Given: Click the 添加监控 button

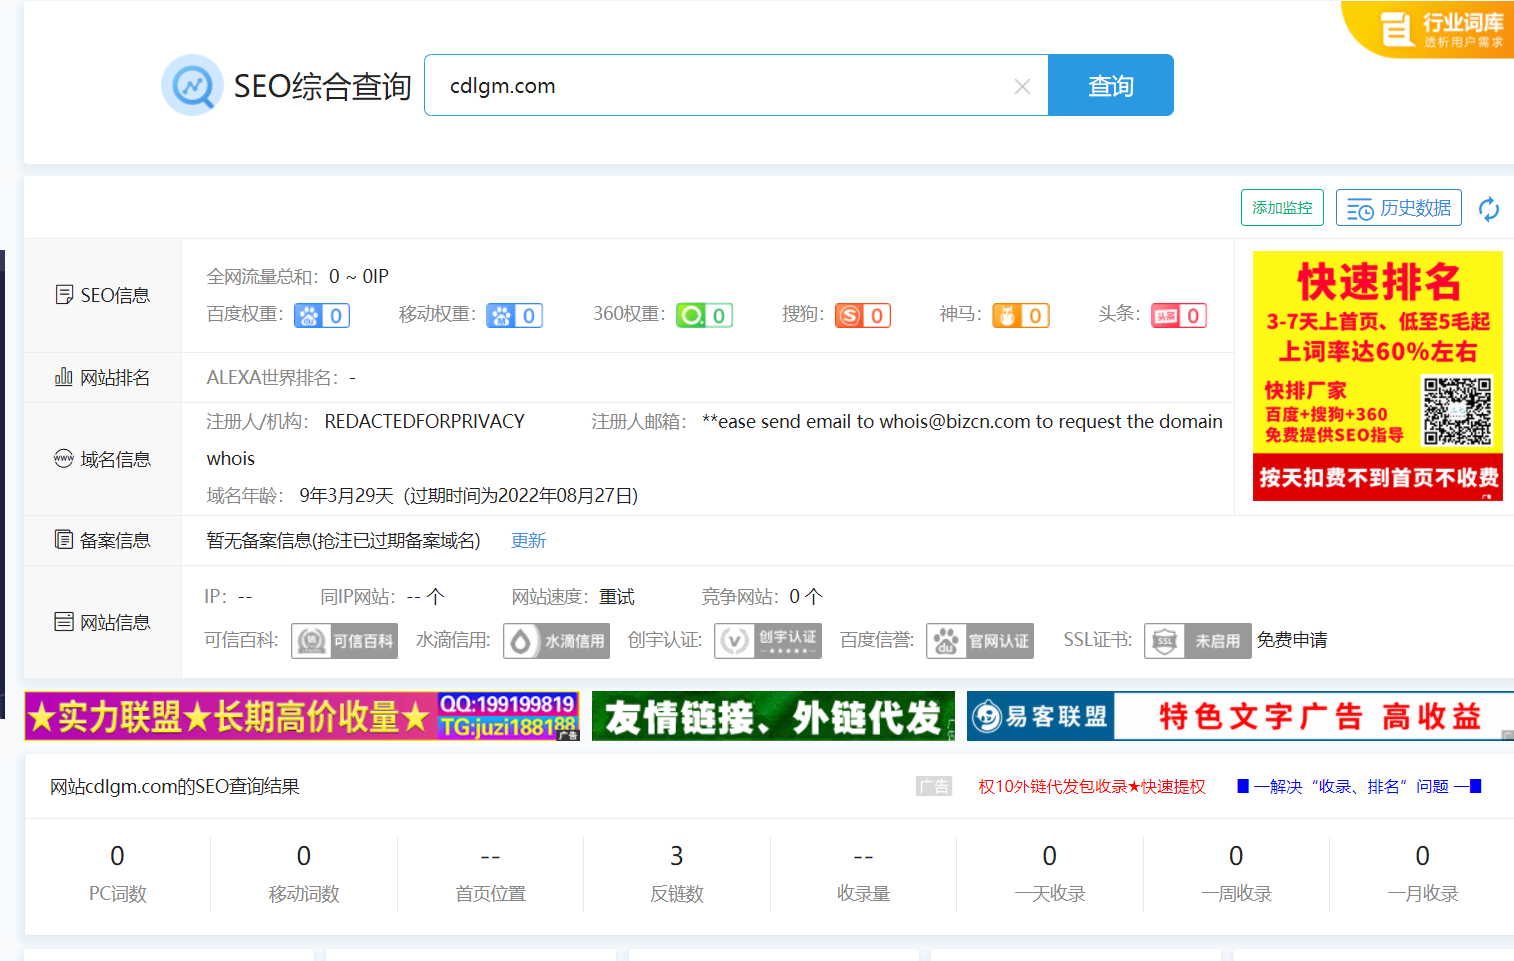Looking at the screenshot, I should click(x=1282, y=208).
